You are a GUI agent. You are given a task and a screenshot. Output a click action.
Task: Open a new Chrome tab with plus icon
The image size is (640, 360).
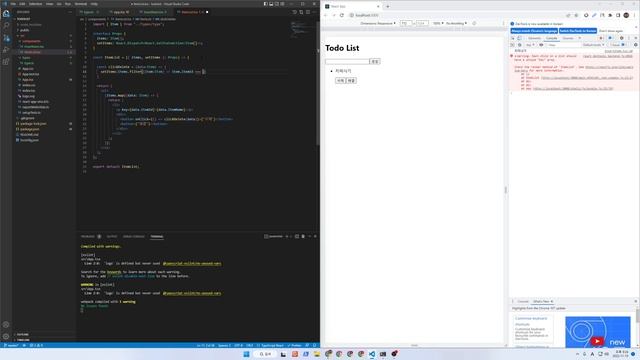[x=387, y=6]
